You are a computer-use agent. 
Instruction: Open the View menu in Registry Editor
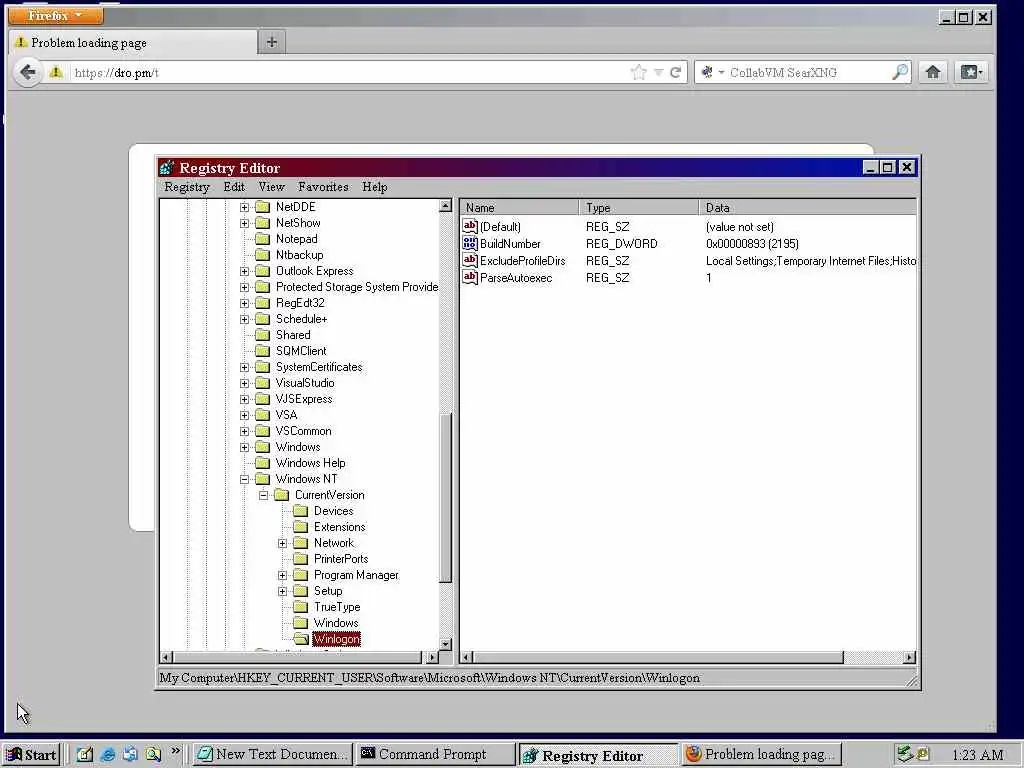271,187
